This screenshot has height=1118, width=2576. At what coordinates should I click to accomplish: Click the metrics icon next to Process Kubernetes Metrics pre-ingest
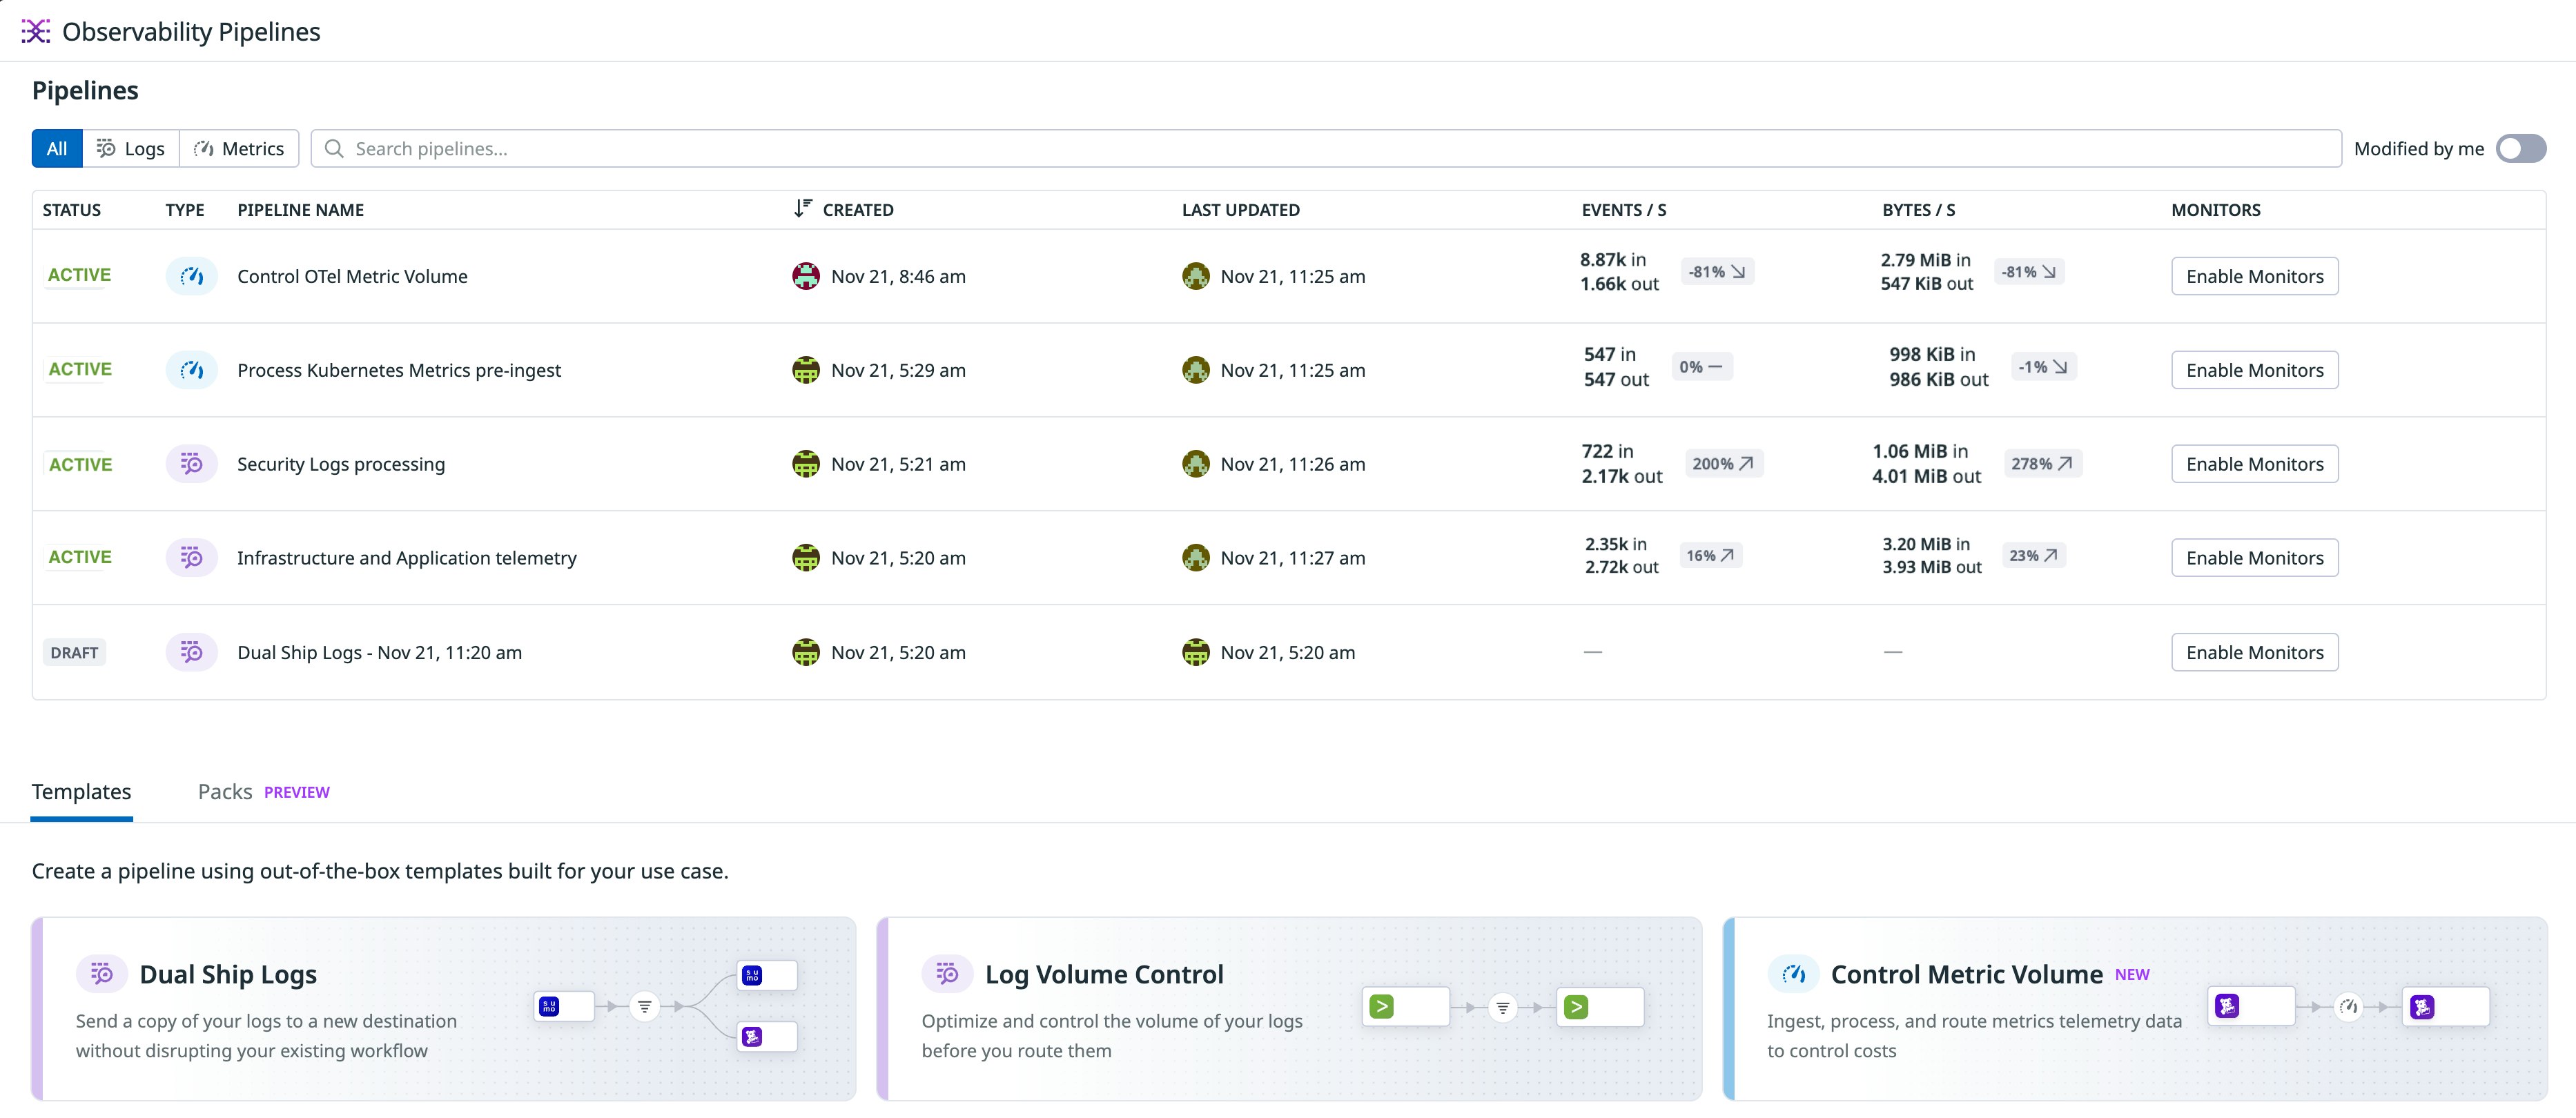pyautogui.click(x=191, y=369)
